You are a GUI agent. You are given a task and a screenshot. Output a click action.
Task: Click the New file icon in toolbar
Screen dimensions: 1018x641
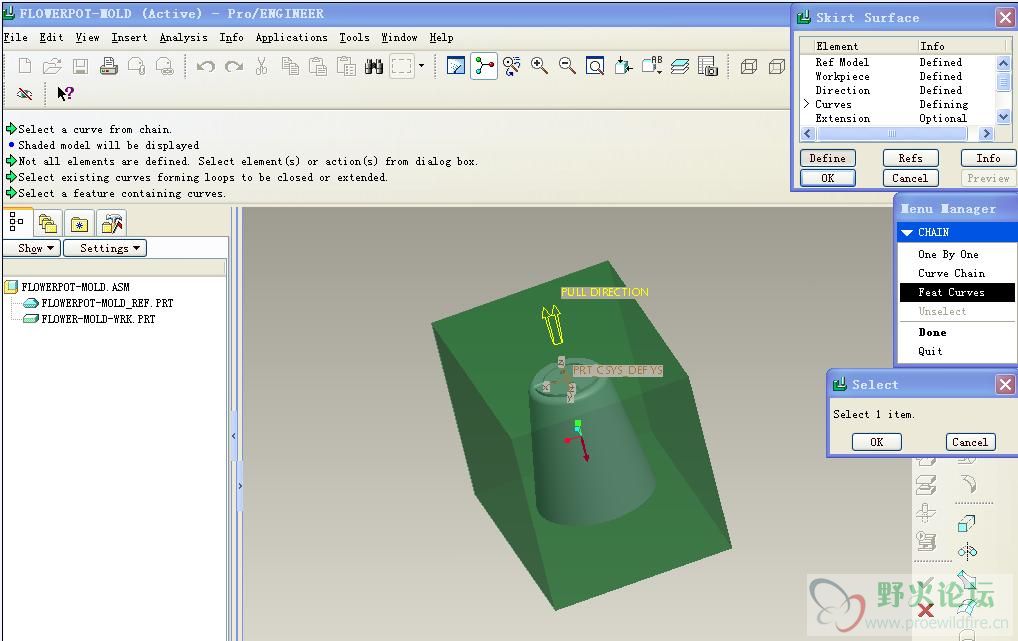click(25, 66)
